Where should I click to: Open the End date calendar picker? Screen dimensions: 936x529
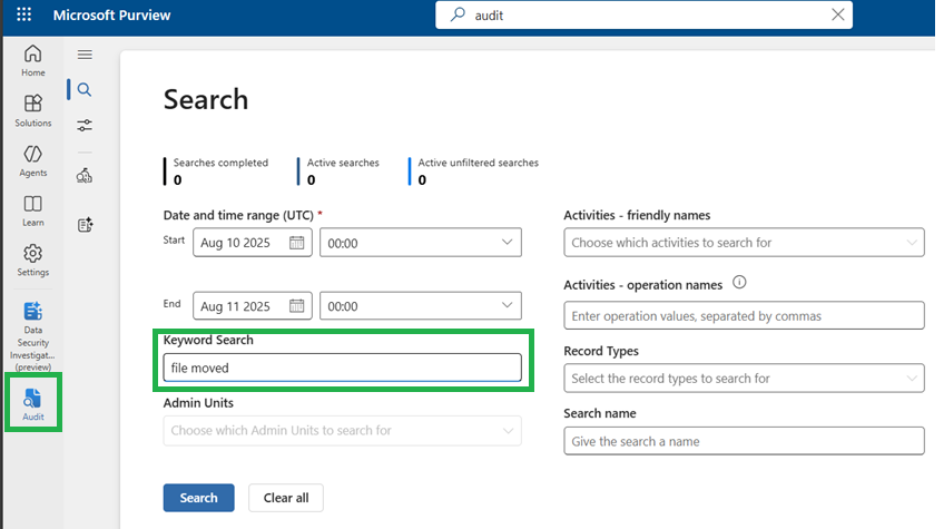(x=297, y=306)
